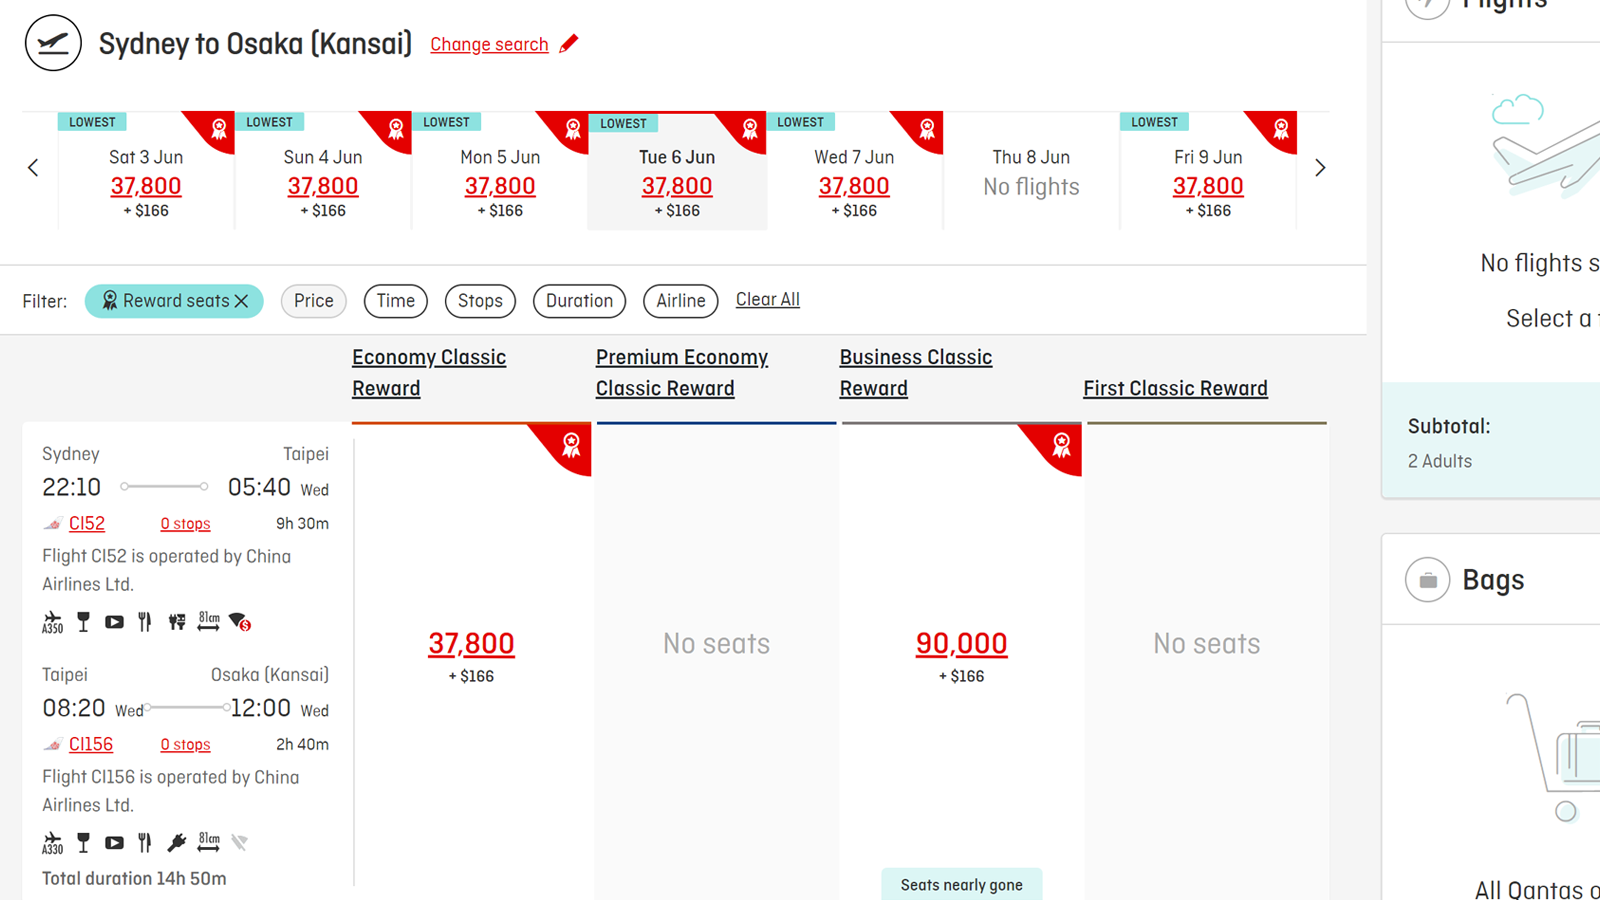Click China Airlines logo next to CI52
Viewport: 1600px width, 900px height.
tap(53, 524)
